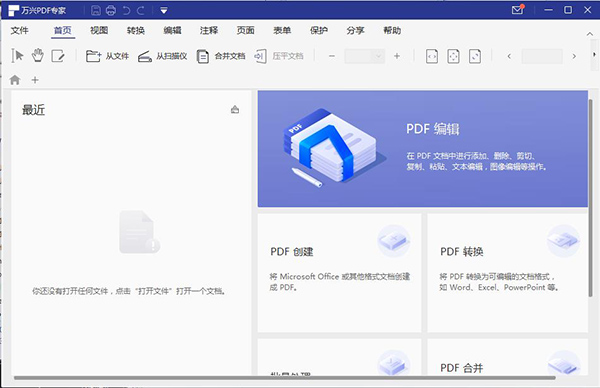
Task: Add new tab with plus icon
Action: [35, 80]
